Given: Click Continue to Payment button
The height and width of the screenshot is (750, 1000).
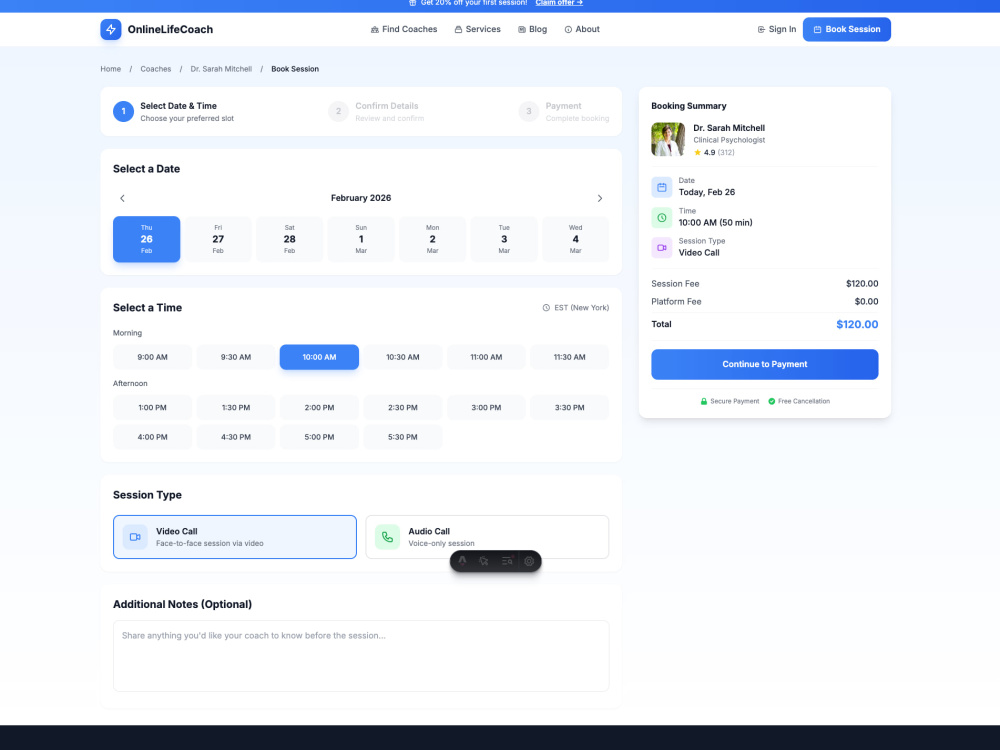Looking at the screenshot, I should [x=765, y=365].
